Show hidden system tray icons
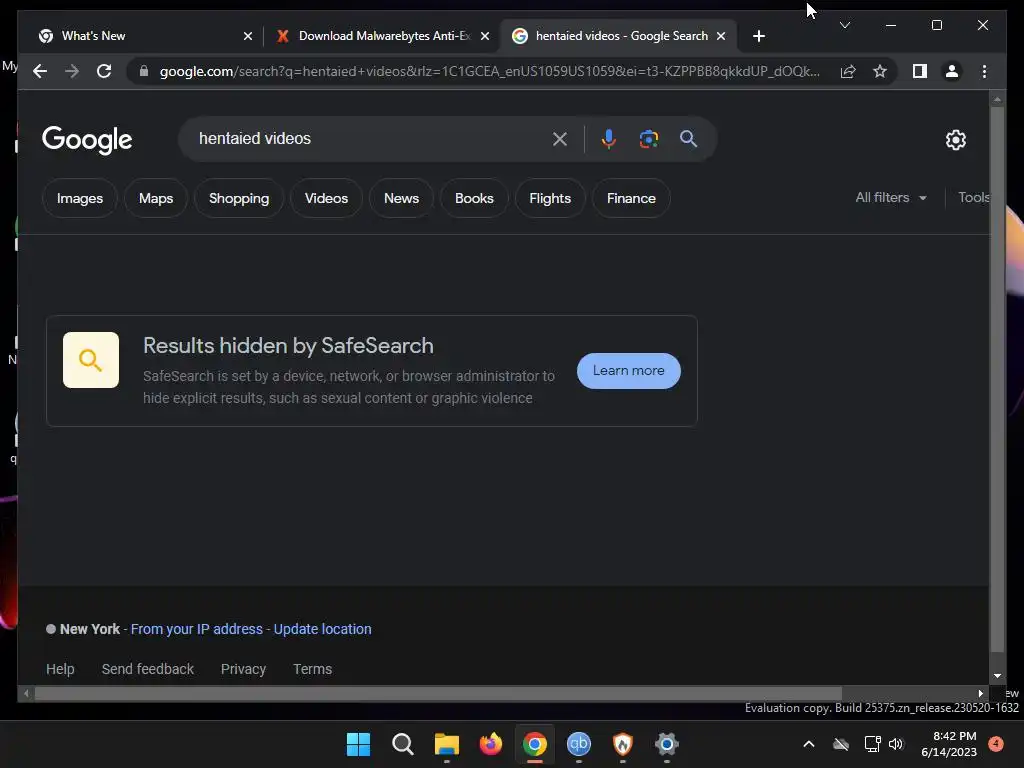The image size is (1024, 768). click(808, 744)
